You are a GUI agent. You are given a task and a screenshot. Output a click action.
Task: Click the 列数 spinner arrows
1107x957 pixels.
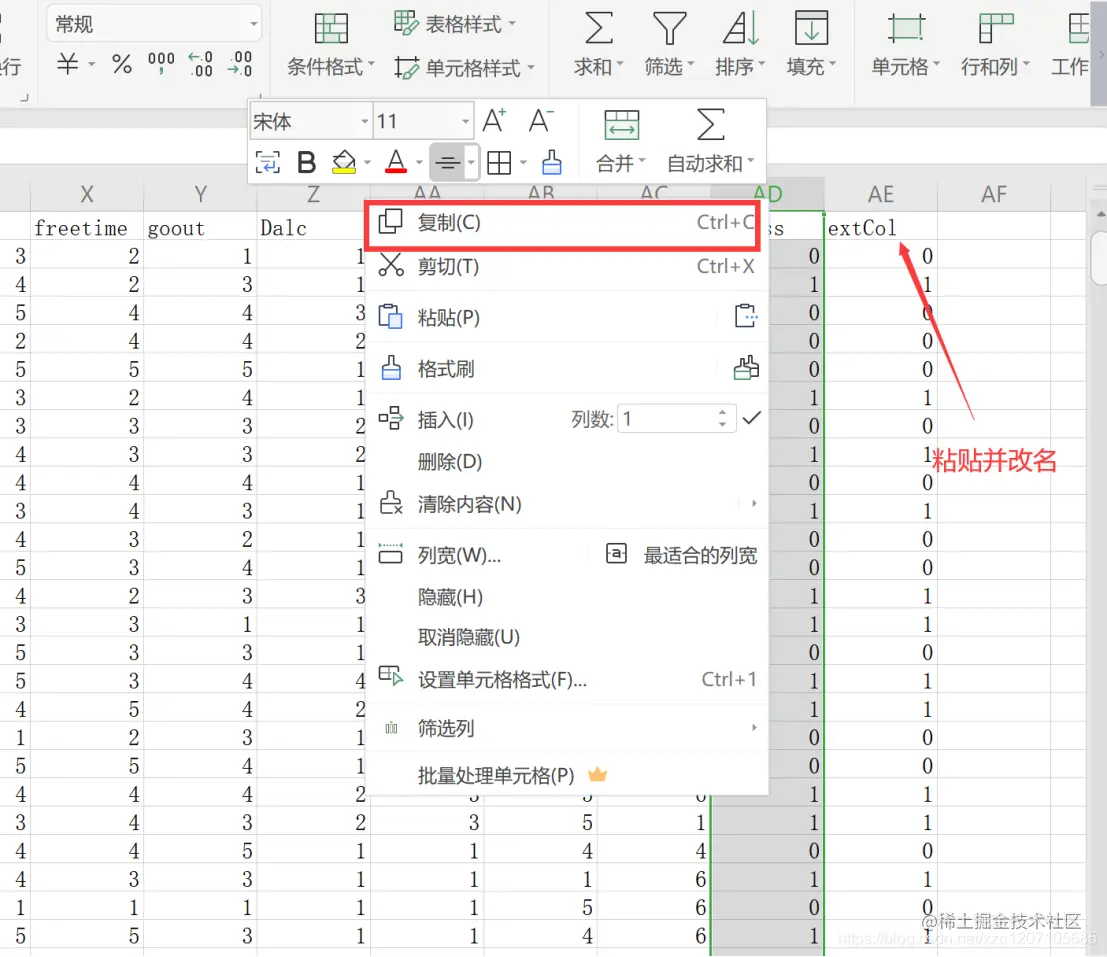tap(722, 419)
